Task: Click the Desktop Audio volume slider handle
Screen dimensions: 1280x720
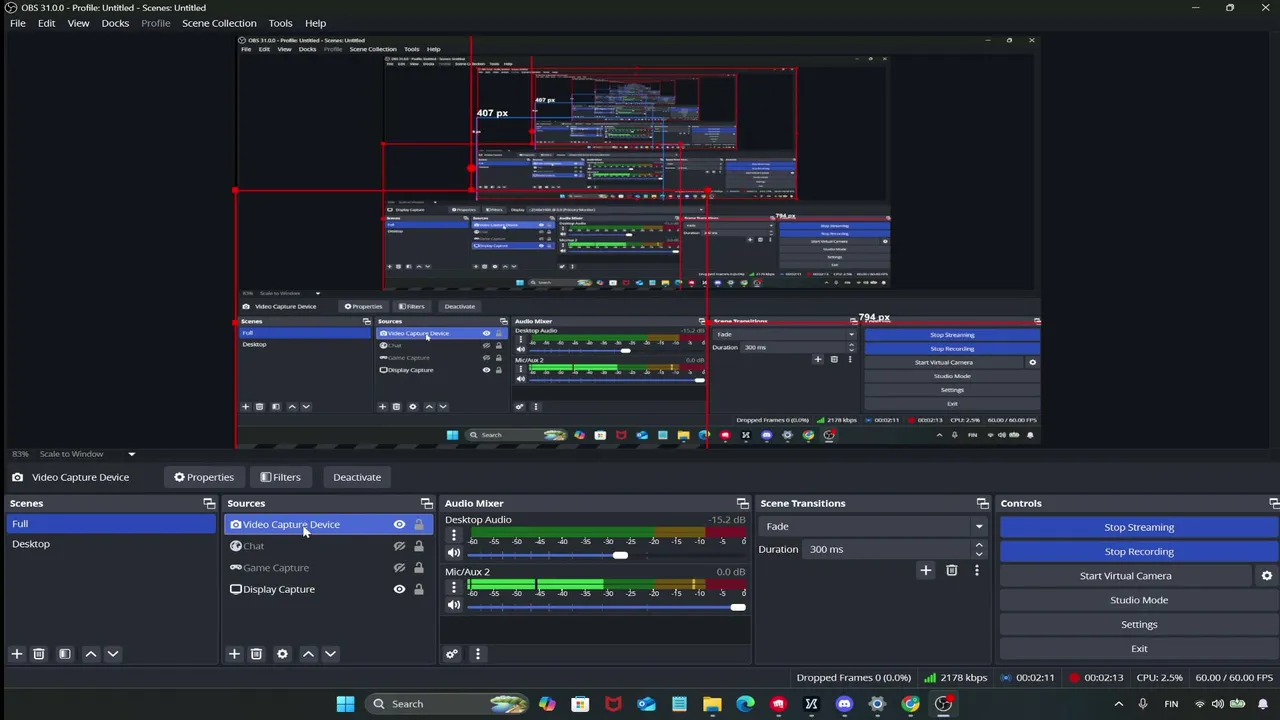Action: [620, 555]
